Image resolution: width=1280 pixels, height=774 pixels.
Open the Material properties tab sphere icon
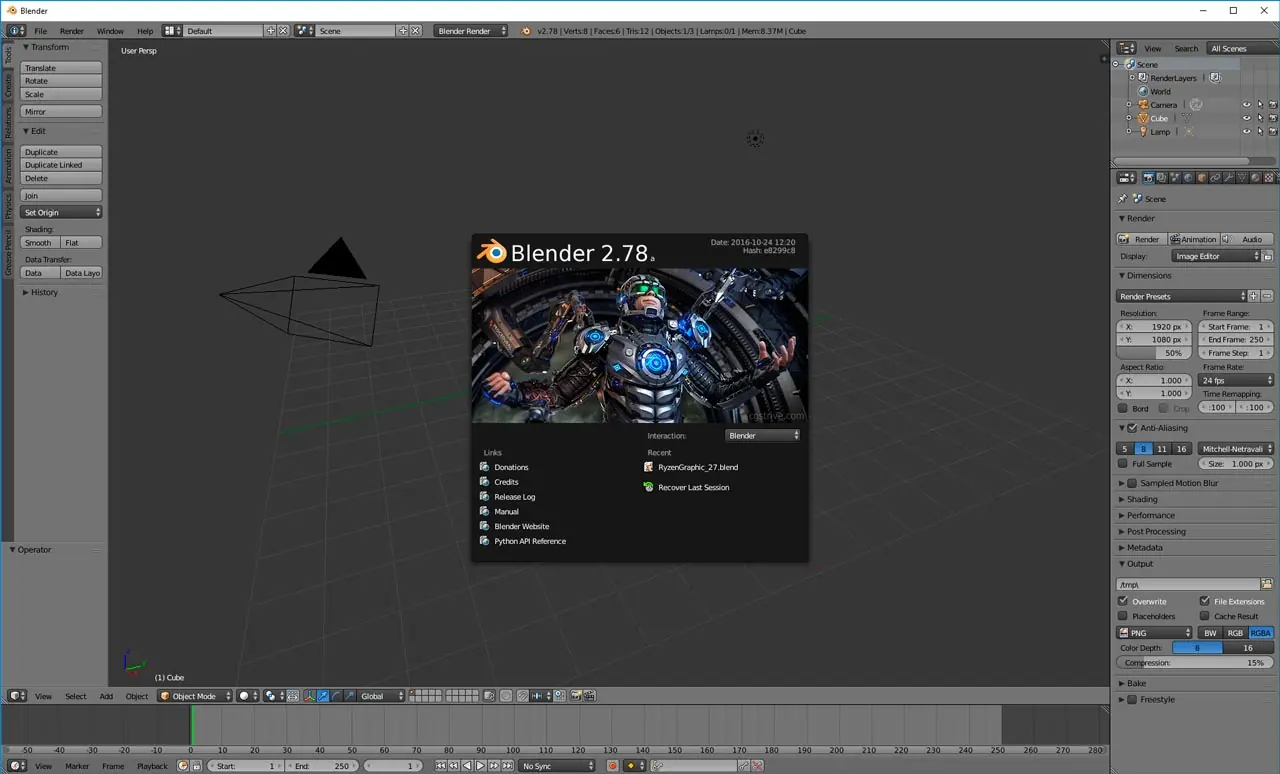[1255, 178]
